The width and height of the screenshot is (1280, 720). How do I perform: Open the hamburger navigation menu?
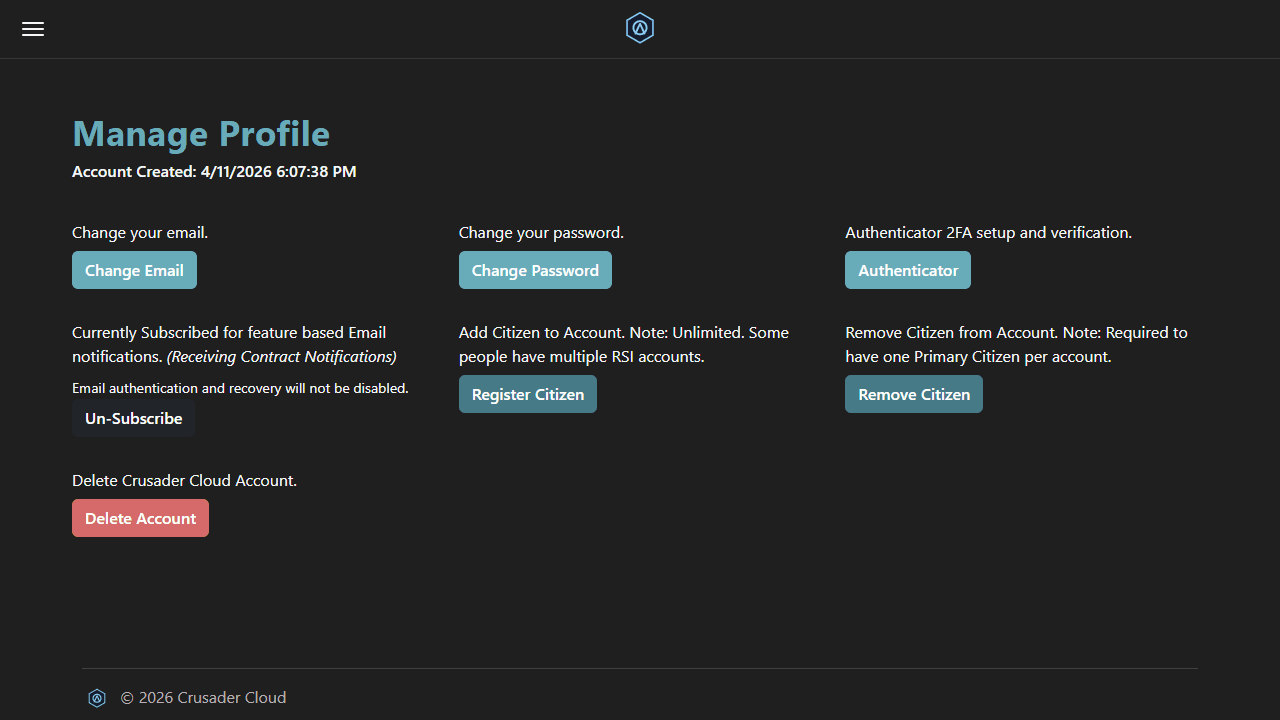pyautogui.click(x=32, y=28)
